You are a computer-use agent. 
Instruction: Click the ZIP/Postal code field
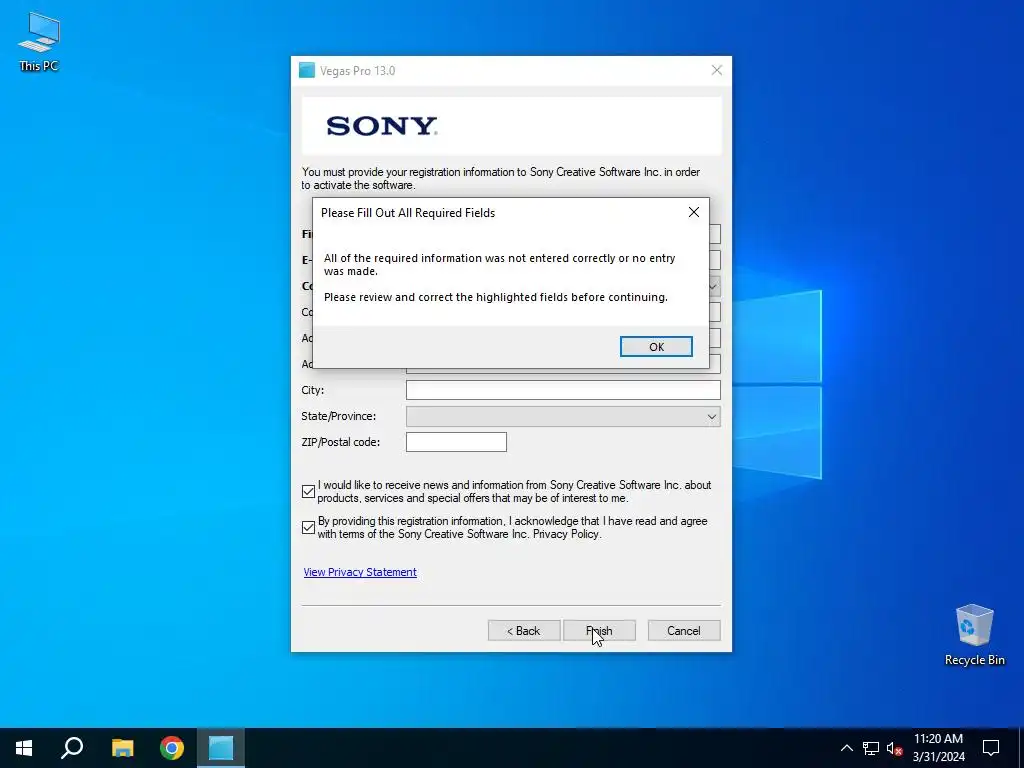[456, 442]
